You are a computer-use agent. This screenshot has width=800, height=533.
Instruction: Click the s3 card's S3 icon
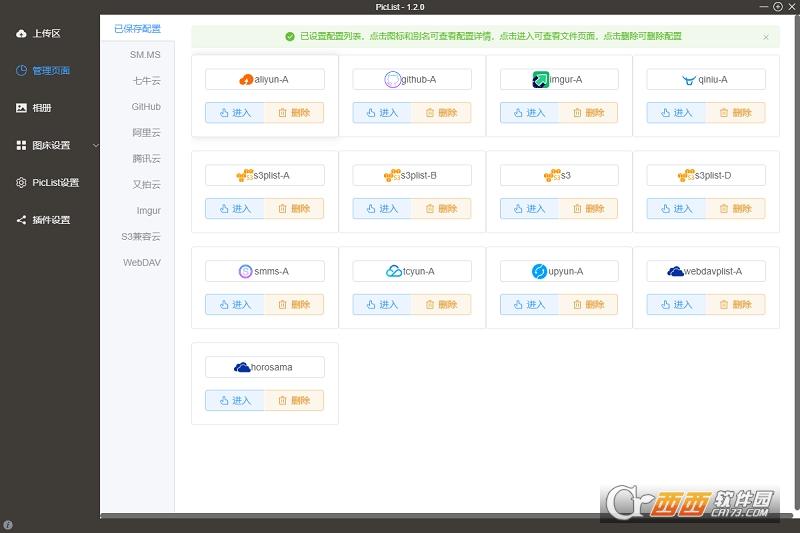click(x=552, y=175)
